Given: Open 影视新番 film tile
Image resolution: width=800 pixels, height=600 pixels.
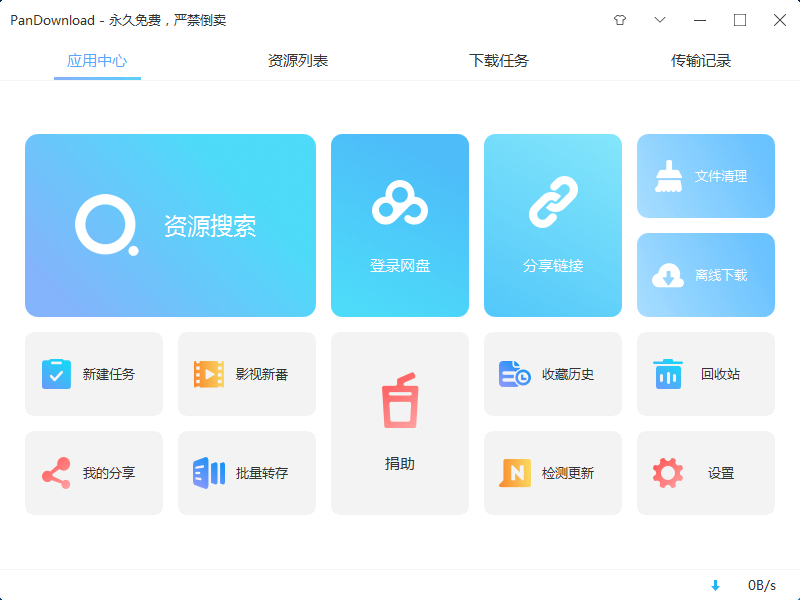Looking at the screenshot, I should tap(247, 374).
